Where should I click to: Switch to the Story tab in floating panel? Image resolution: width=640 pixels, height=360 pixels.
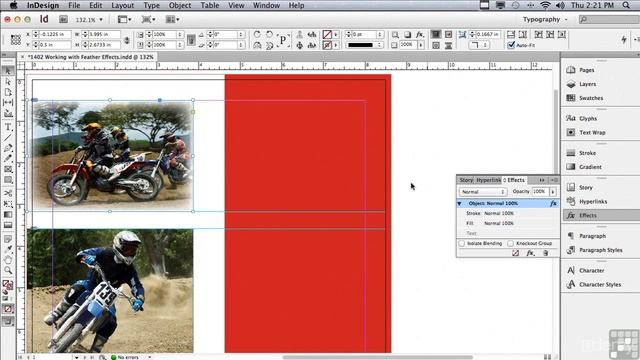coord(466,180)
